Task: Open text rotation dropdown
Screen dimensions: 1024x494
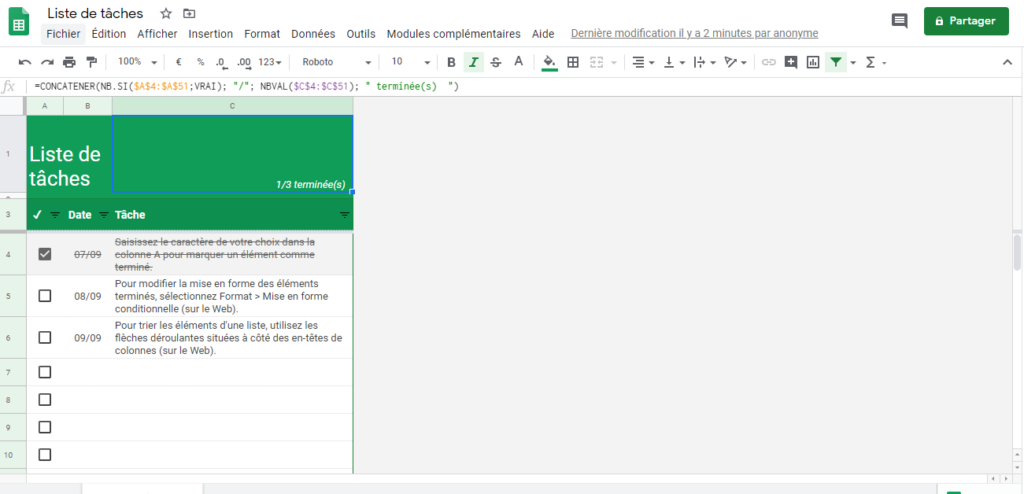Action: point(735,62)
